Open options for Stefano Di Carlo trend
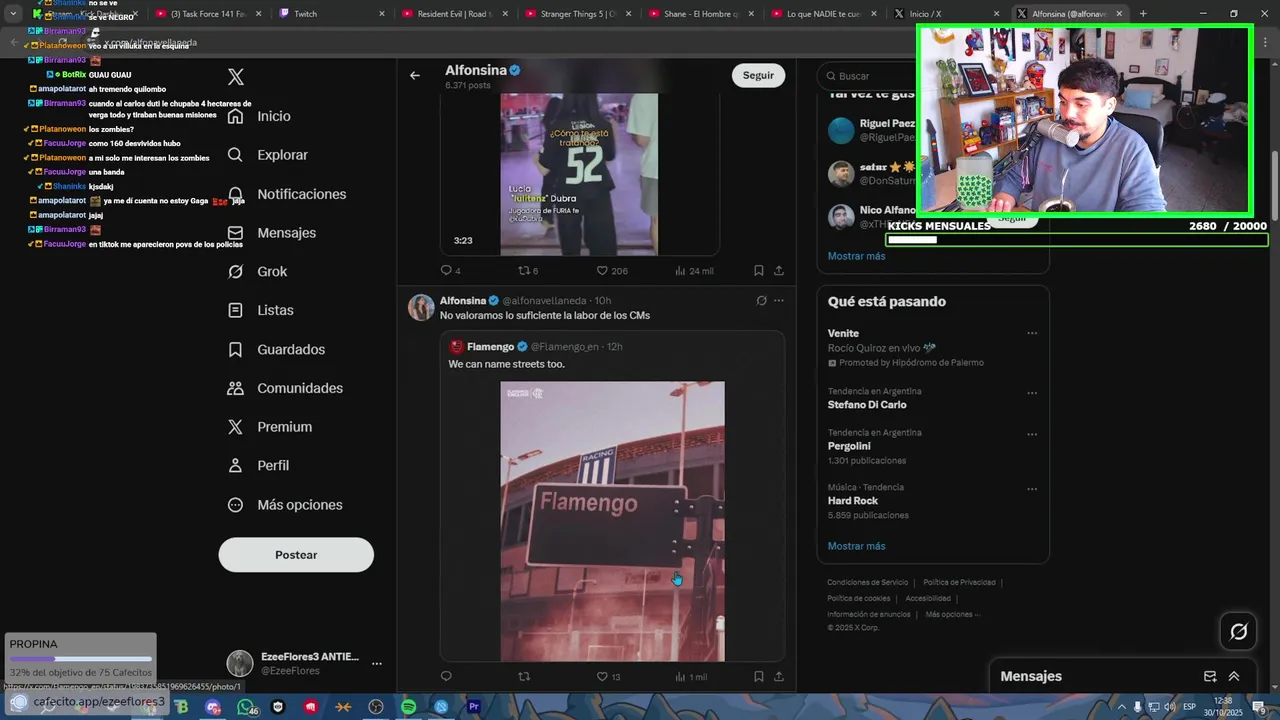Viewport: 1280px width, 720px height. click(x=1032, y=393)
